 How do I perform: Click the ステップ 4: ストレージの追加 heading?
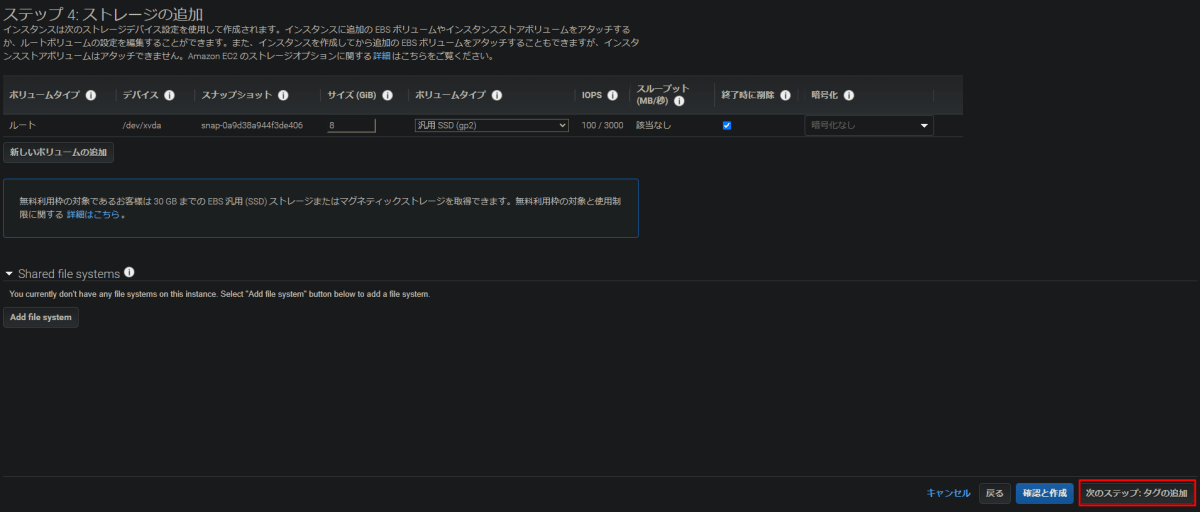[104, 14]
